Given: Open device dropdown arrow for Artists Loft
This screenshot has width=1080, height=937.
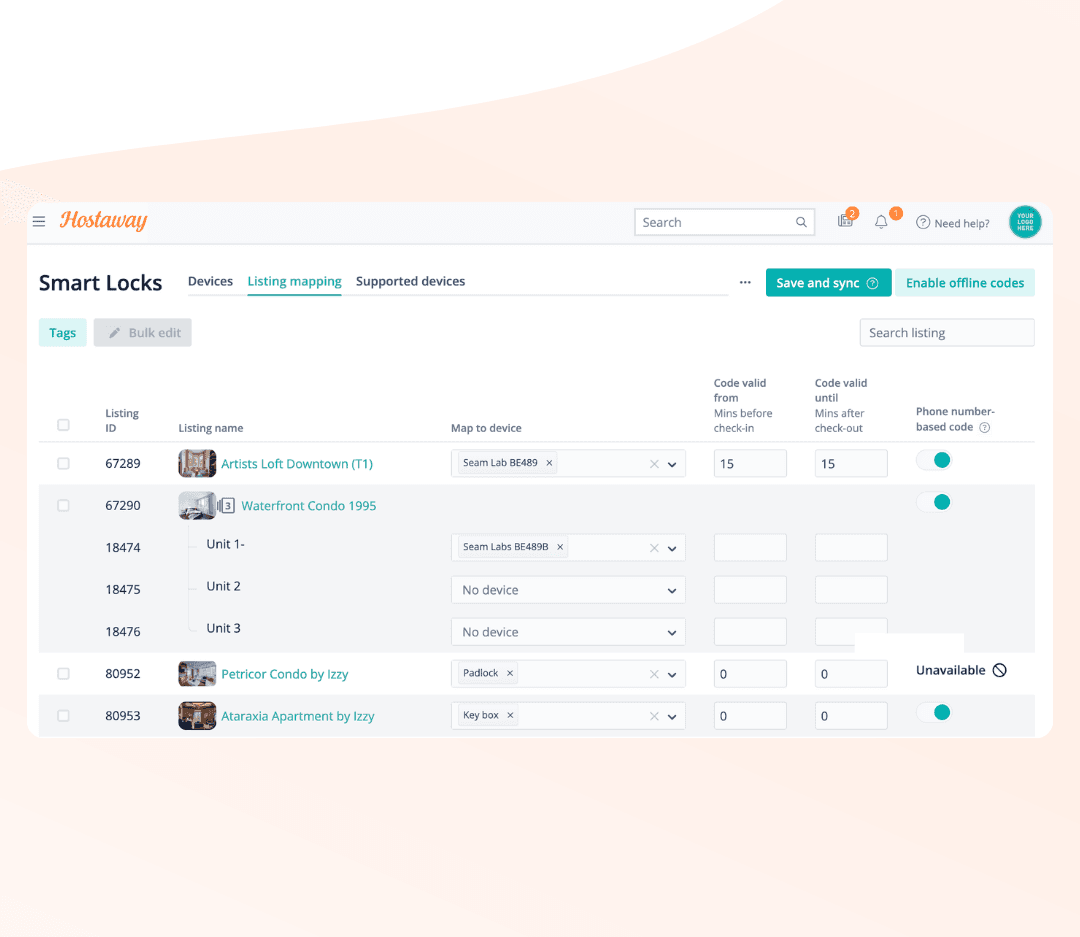Looking at the screenshot, I should [672, 465].
